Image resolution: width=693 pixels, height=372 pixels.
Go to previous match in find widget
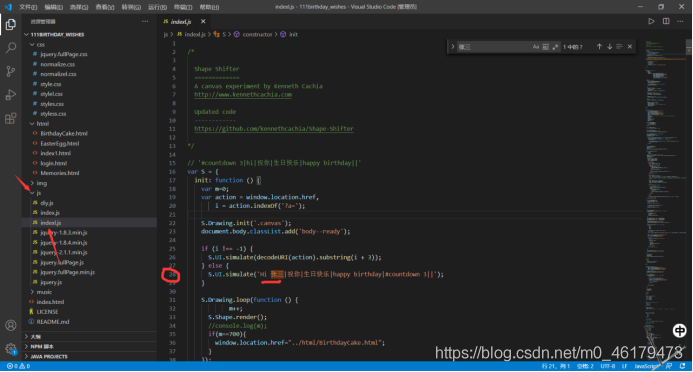click(x=599, y=46)
